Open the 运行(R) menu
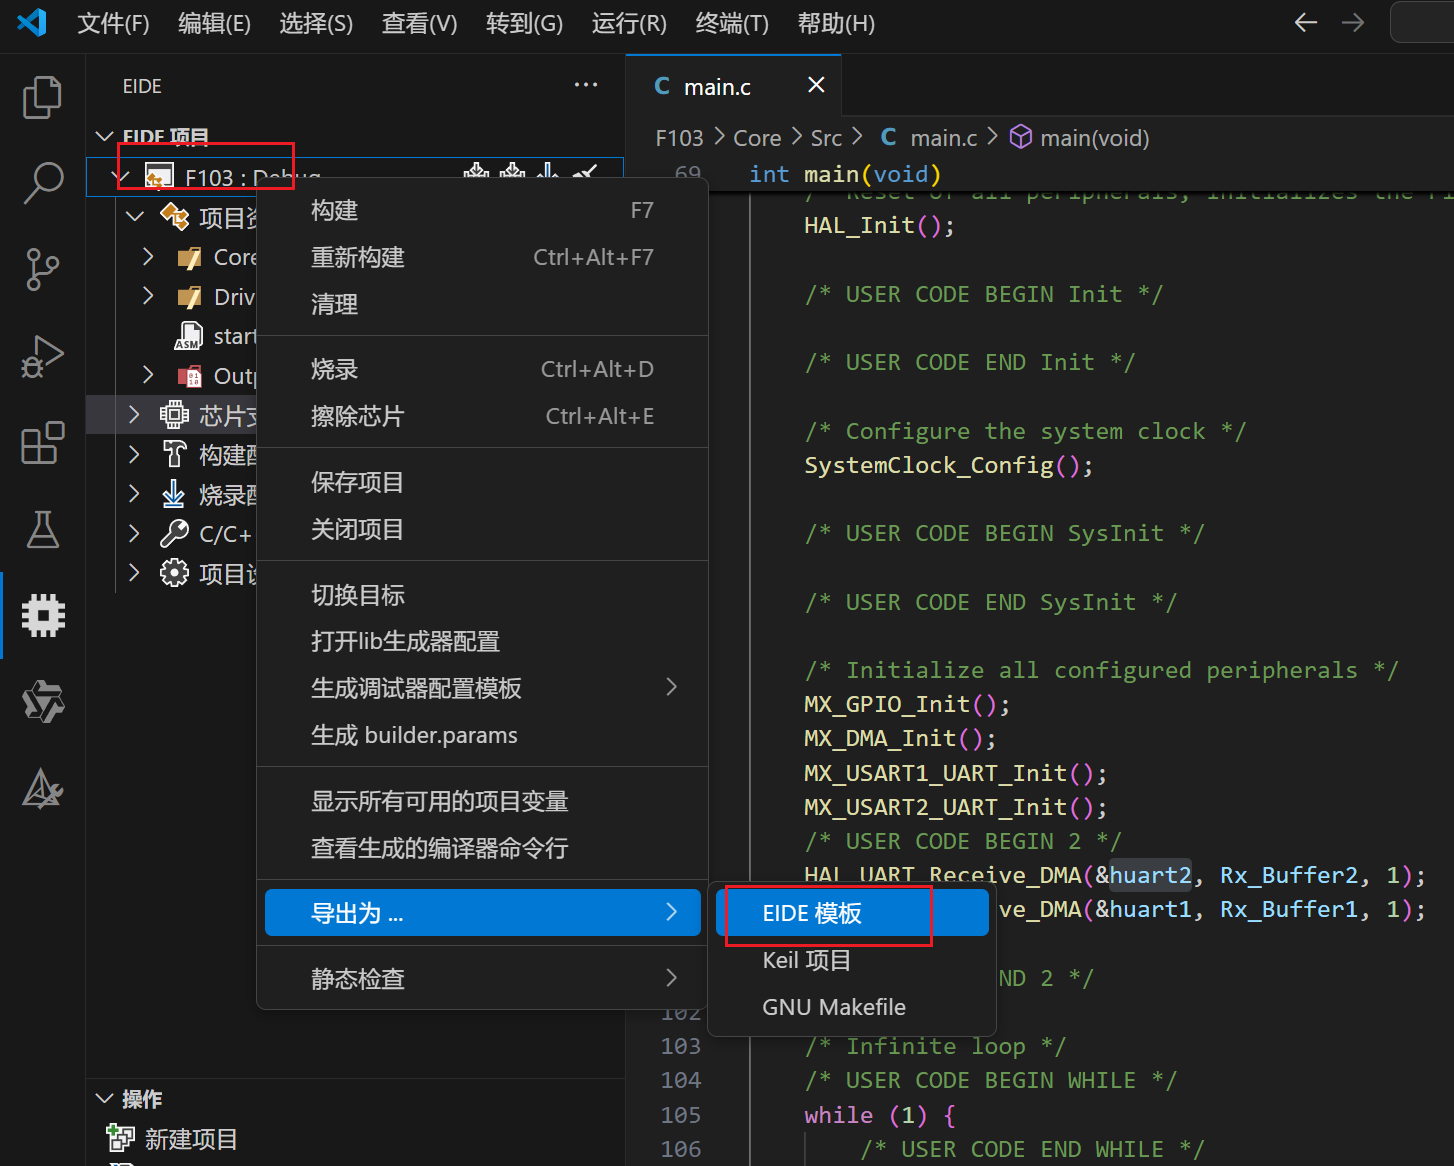The height and width of the screenshot is (1166, 1454). [629, 23]
